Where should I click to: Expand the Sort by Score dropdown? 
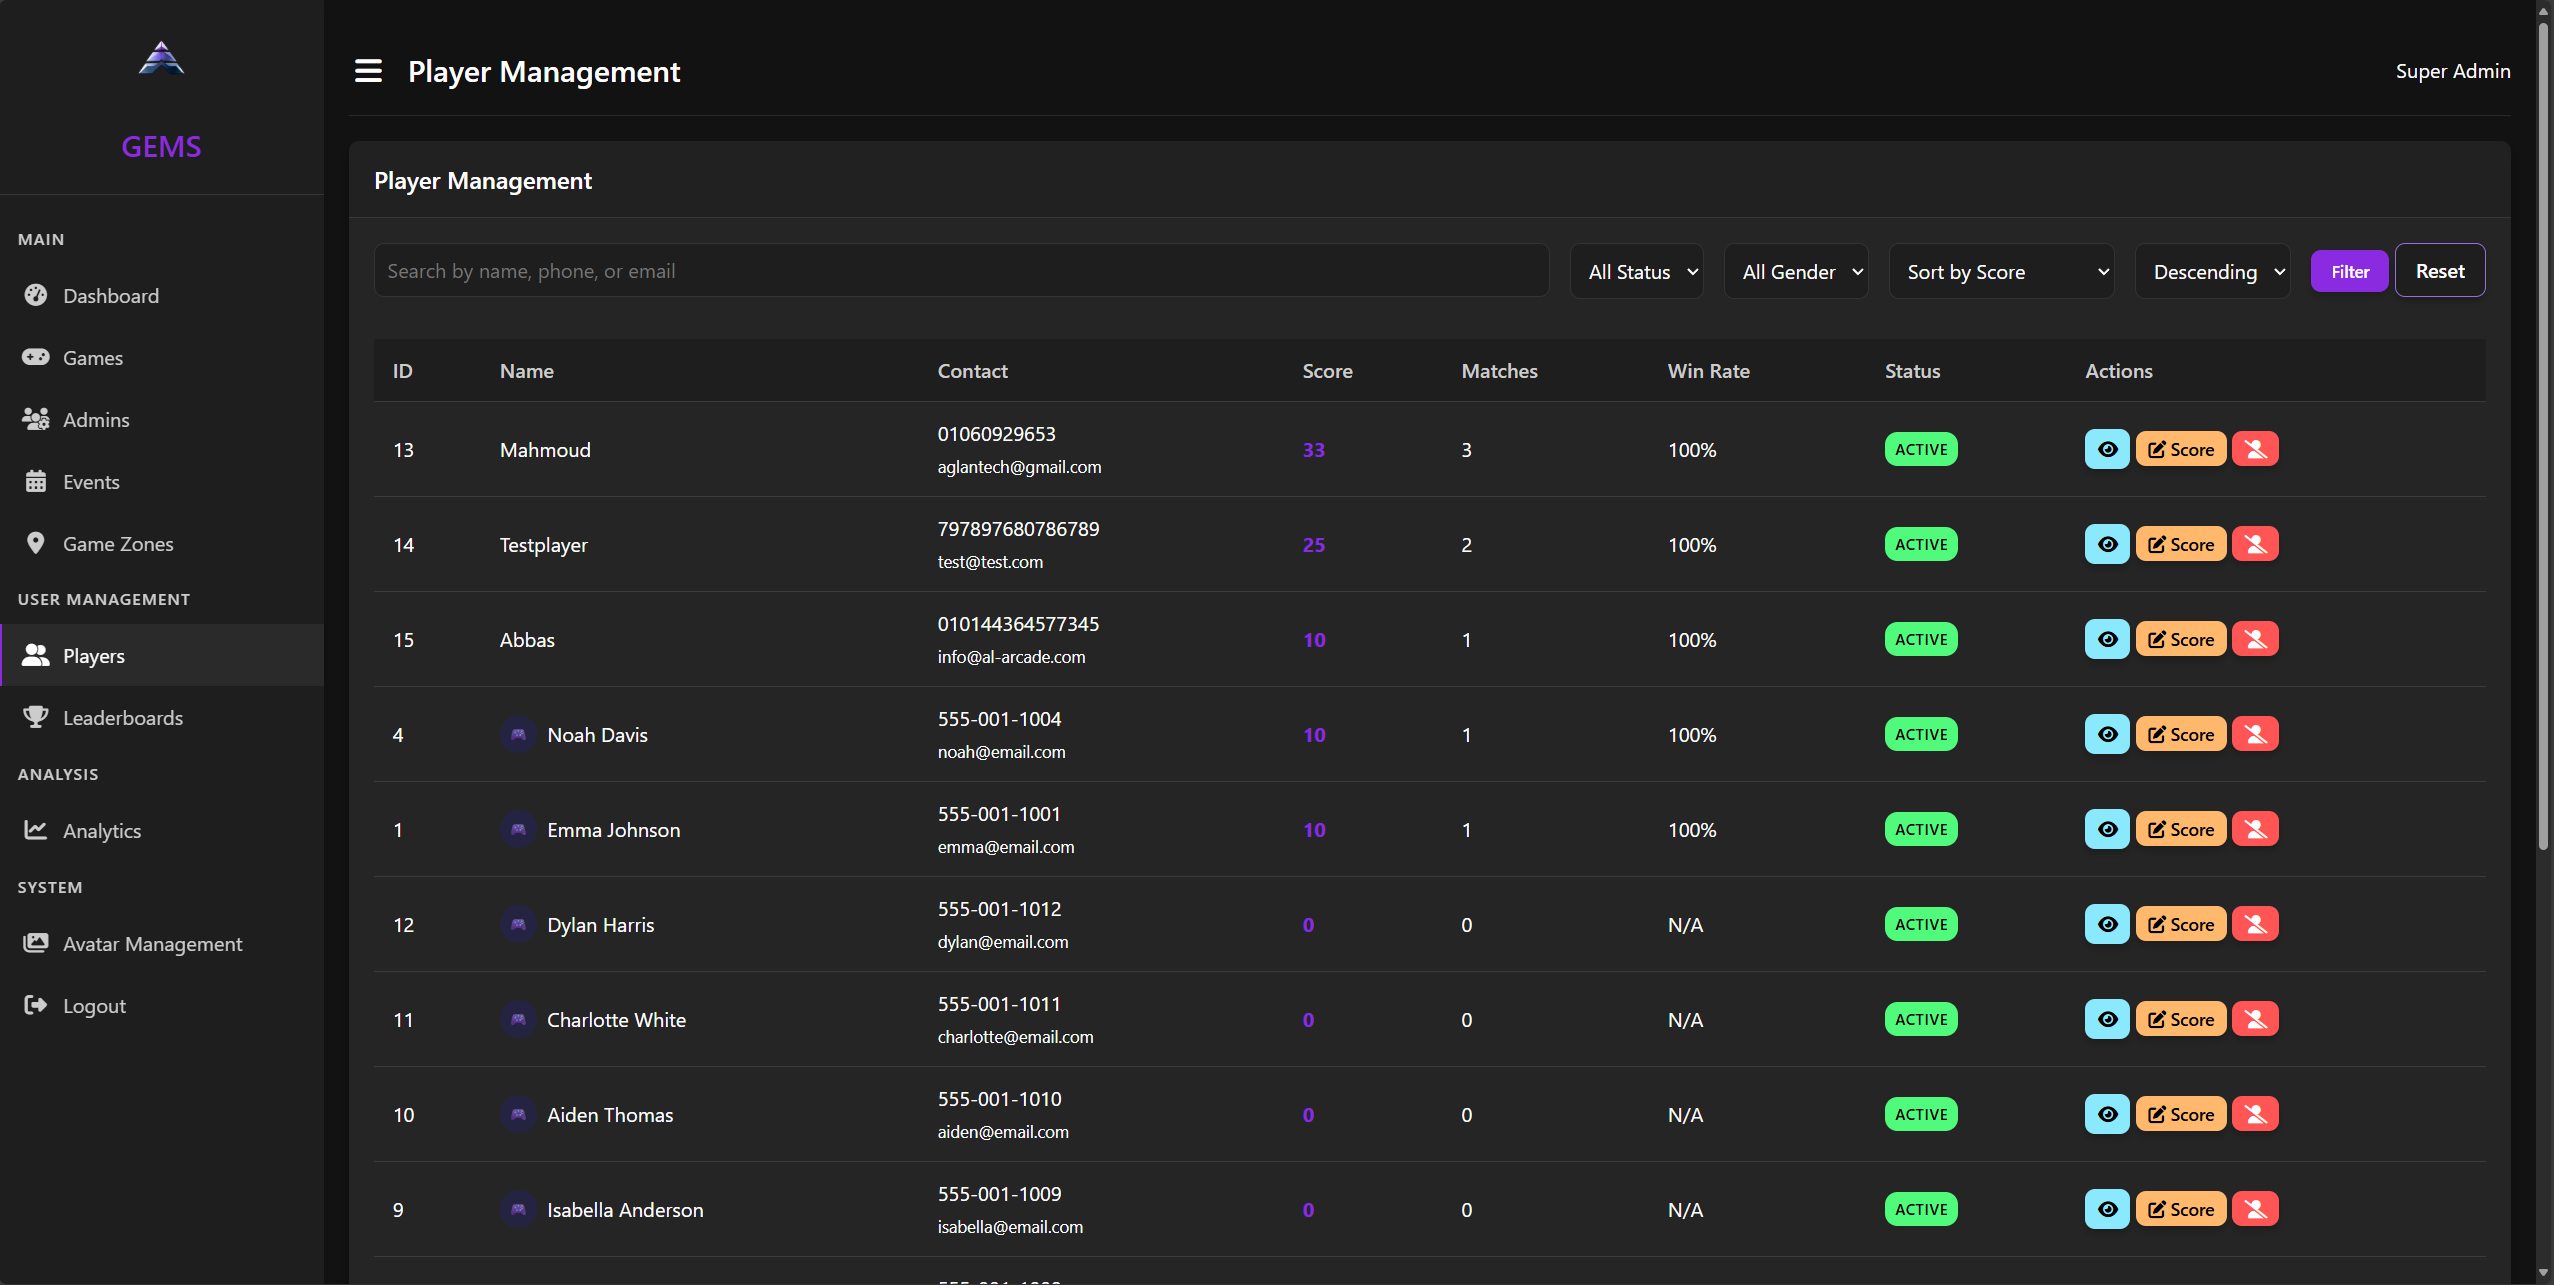tap(2001, 272)
